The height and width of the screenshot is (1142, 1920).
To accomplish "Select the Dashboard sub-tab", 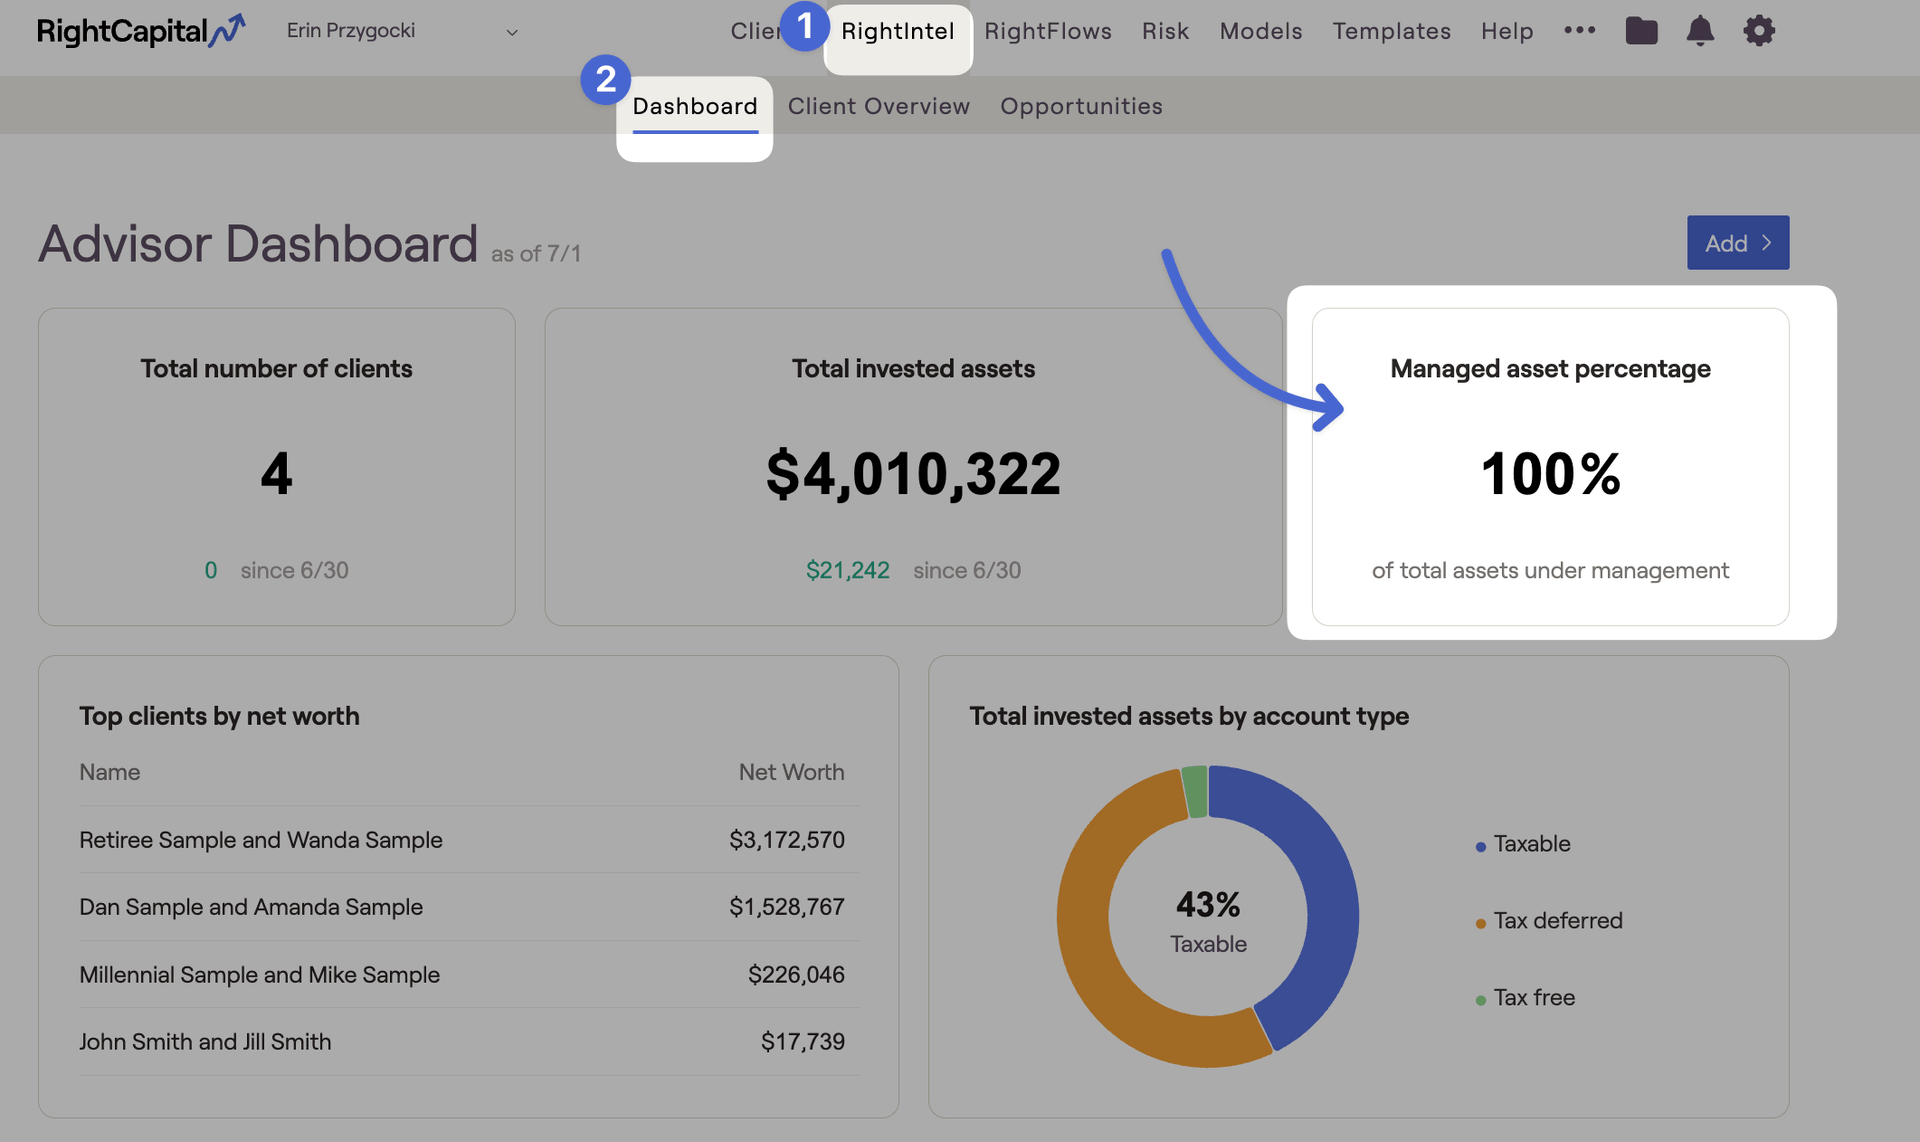I will pyautogui.click(x=695, y=106).
